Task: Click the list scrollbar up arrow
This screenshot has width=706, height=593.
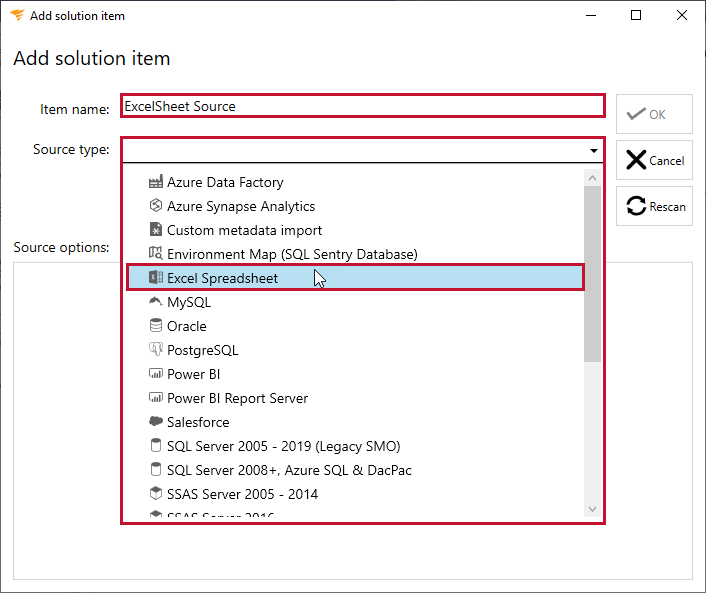Action: click(593, 178)
